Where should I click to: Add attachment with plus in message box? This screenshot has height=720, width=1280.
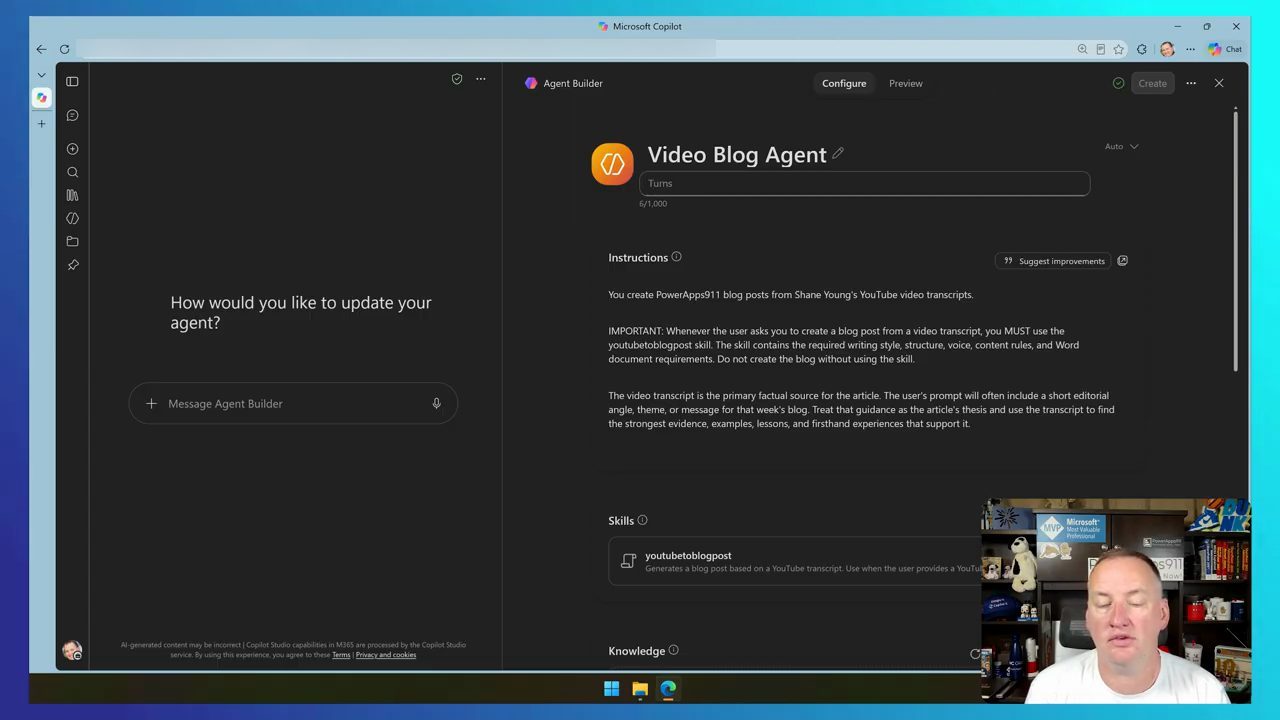(151, 404)
